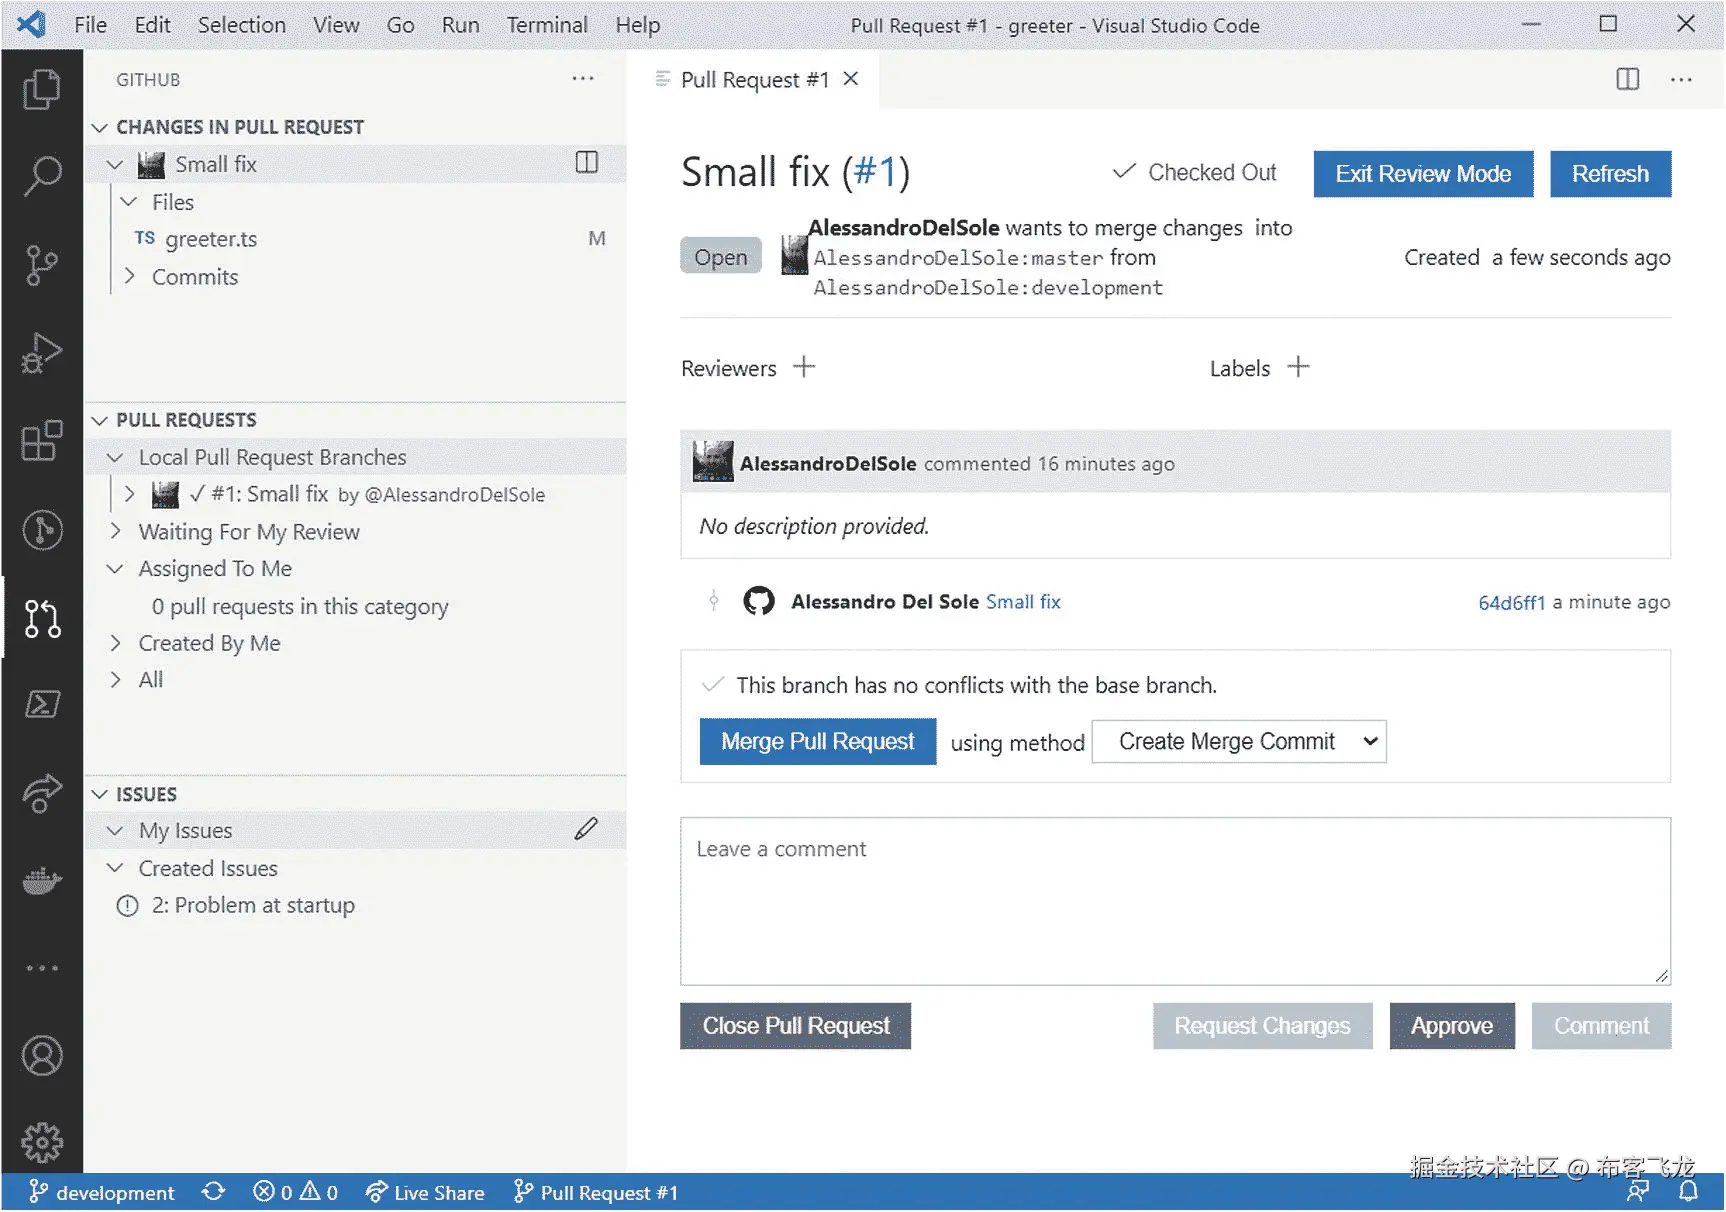Click Pull Request #1 status bar item
Screen dimensions: 1726x1212
pyautogui.click(x=596, y=1192)
